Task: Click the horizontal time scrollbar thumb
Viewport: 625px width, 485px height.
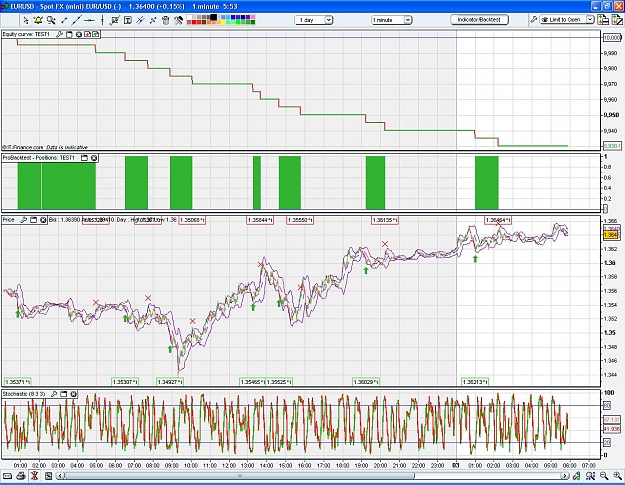Action: point(240,476)
